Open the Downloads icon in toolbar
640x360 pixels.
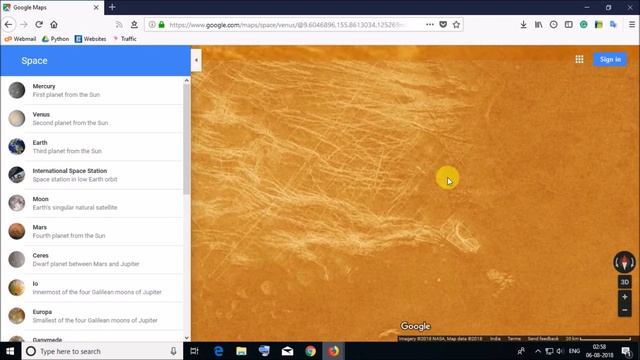[x=523, y=24]
